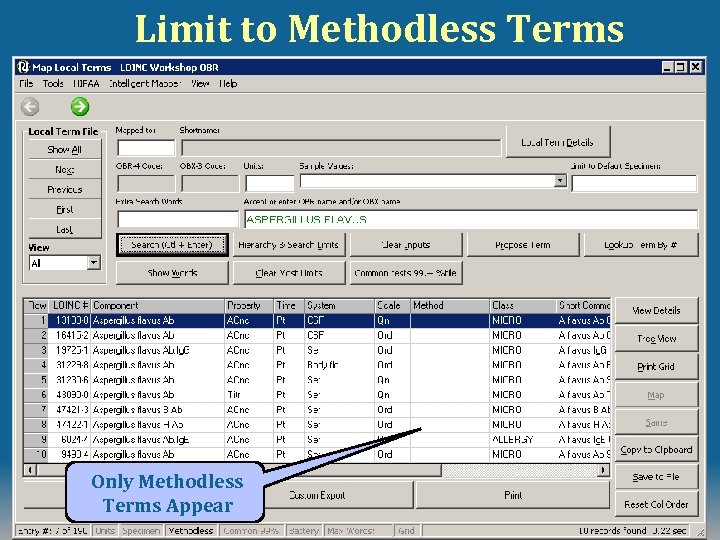720x540 pixels.
Task: Select row 3 Aspergillus flavus Ab.IgG
Action: click(x=317, y=350)
